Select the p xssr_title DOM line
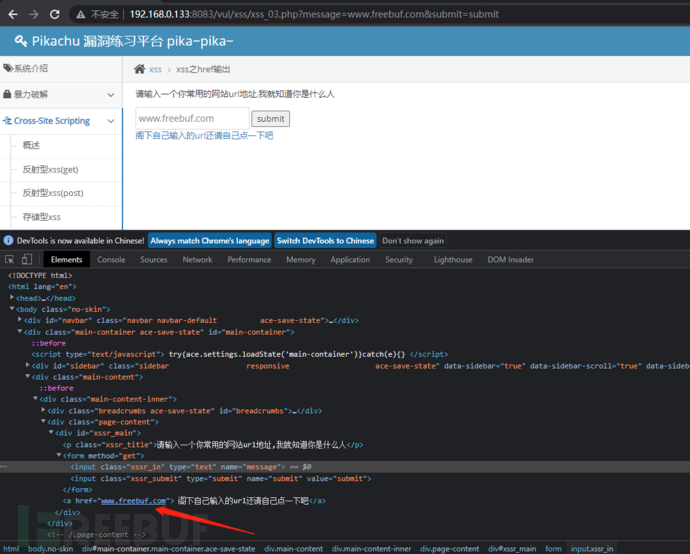Viewport: 690px width, 554px height. [x=213, y=445]
